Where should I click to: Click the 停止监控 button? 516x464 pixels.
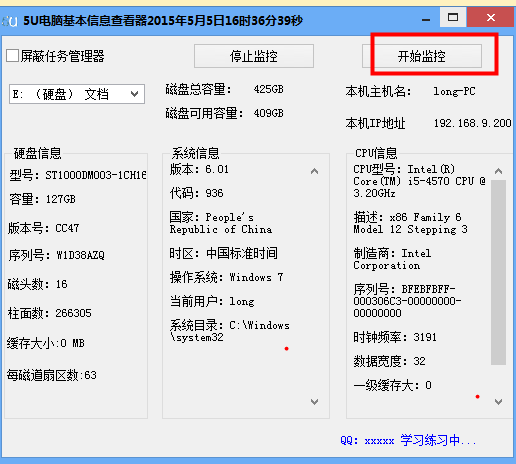click(x=254, y=56)
